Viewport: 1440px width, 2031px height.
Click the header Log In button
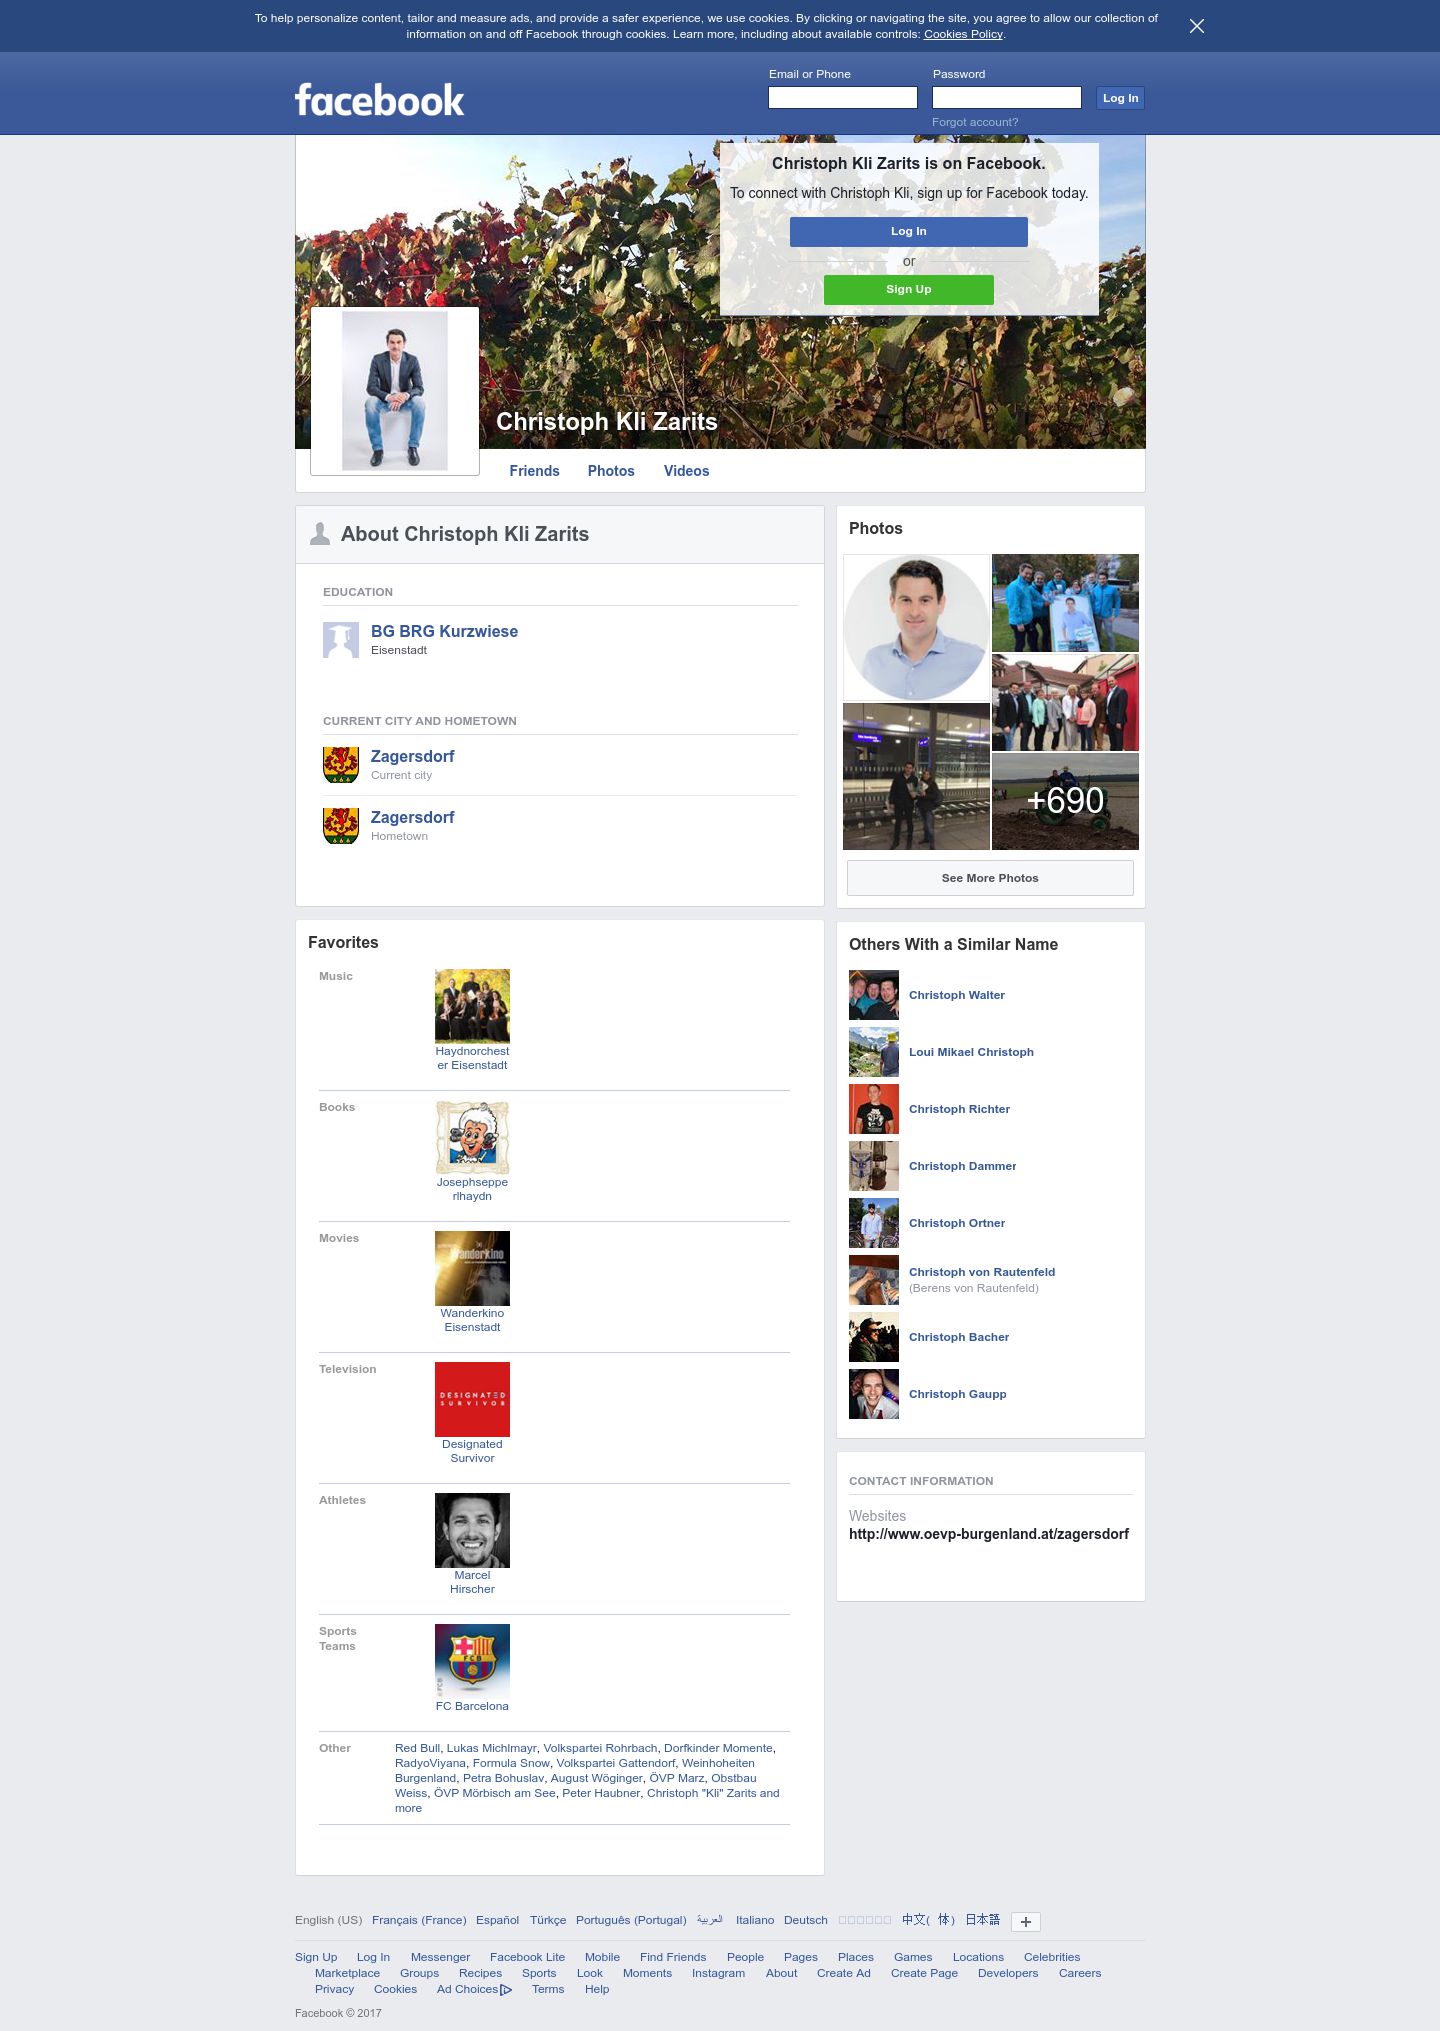(x=1120, y=98)
